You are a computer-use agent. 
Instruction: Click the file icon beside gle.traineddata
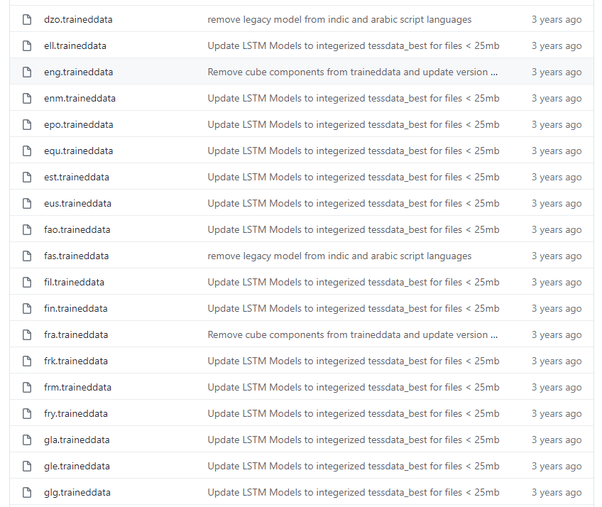pos(27,466)
